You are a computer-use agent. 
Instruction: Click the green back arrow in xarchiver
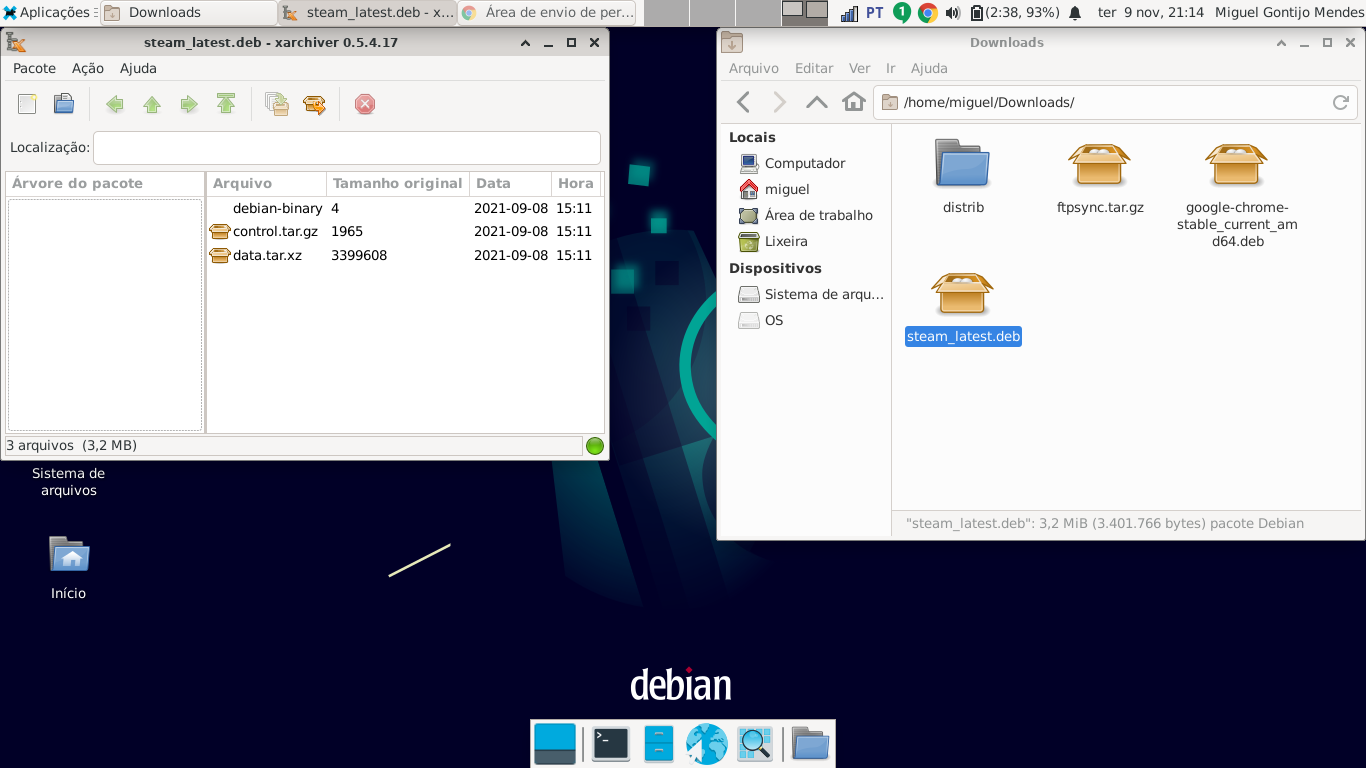point(115,104)
